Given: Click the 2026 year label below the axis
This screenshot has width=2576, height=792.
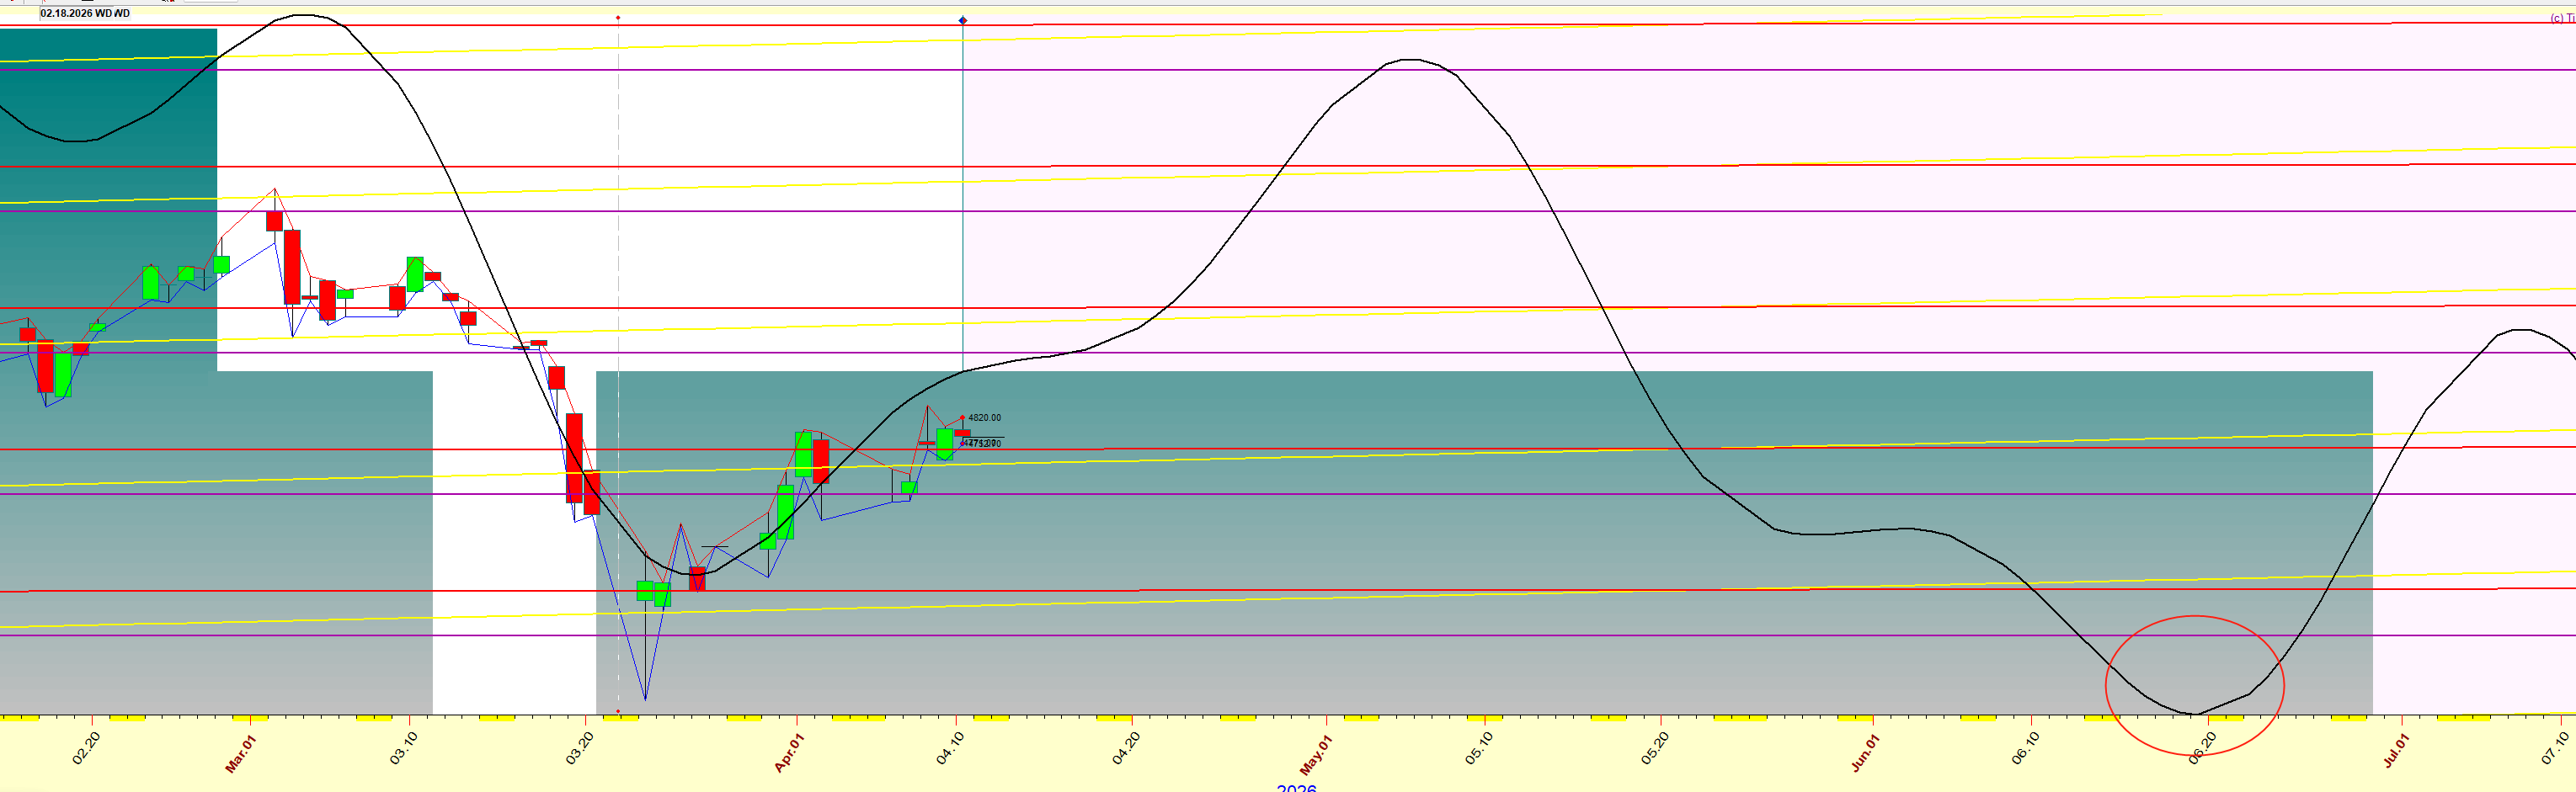Looking at the screenshot, I should pos(1296,788).
